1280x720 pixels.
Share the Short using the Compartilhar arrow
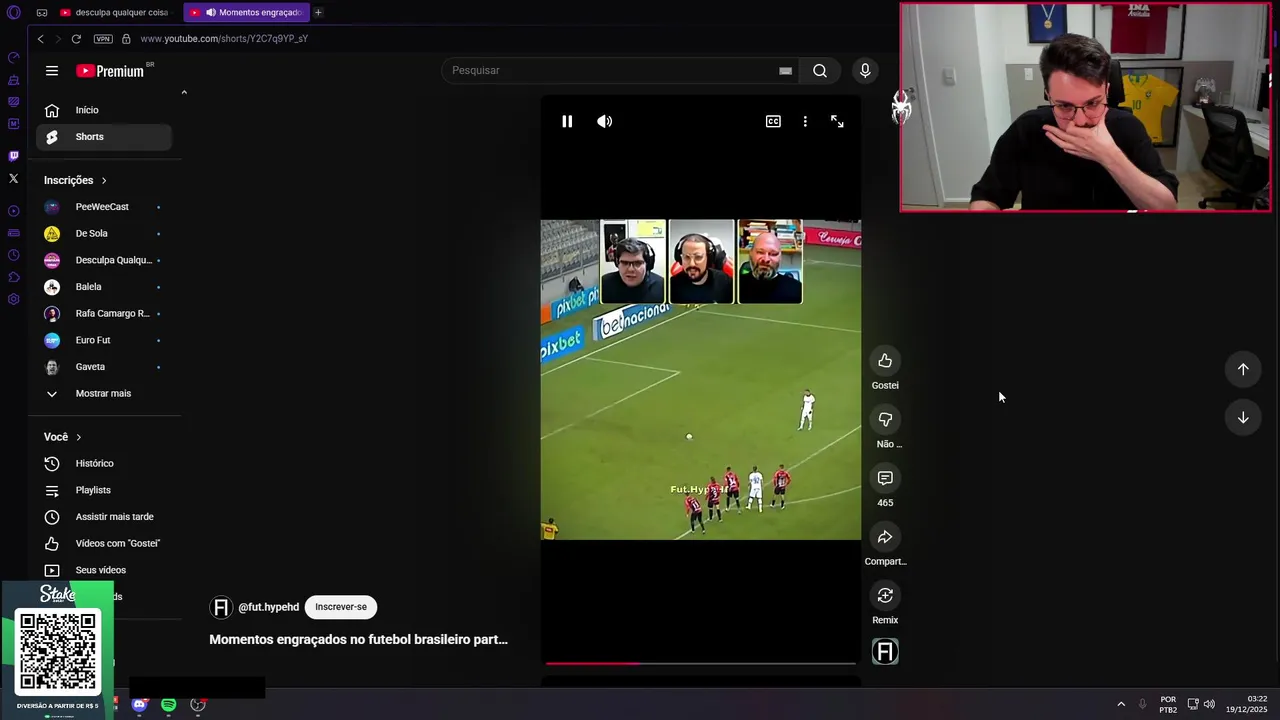tap(885, 537)
